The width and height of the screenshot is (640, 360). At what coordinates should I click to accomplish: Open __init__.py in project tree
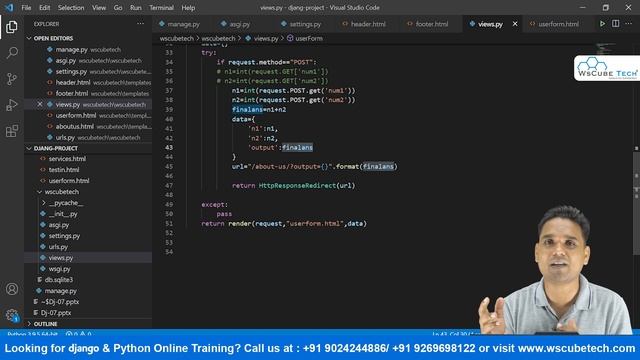[88, 214]
